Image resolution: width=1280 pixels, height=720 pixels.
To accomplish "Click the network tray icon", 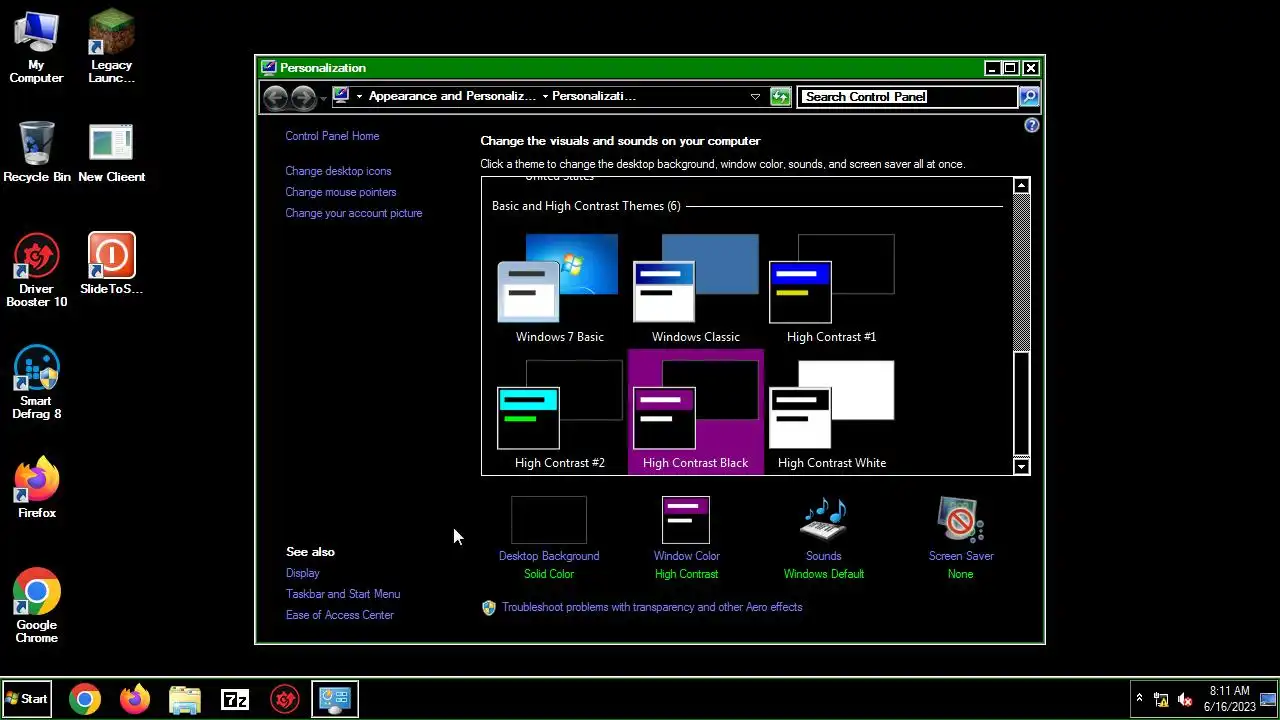I will [x=1161, y=699].
